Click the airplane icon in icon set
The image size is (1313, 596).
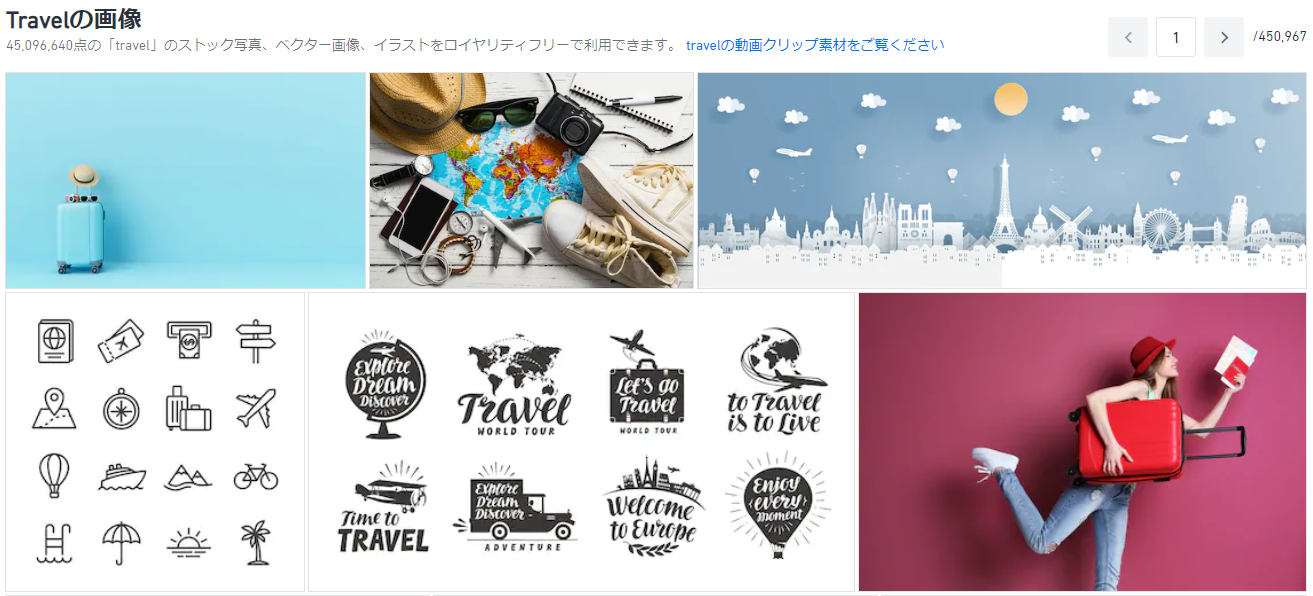coord(256,409)
